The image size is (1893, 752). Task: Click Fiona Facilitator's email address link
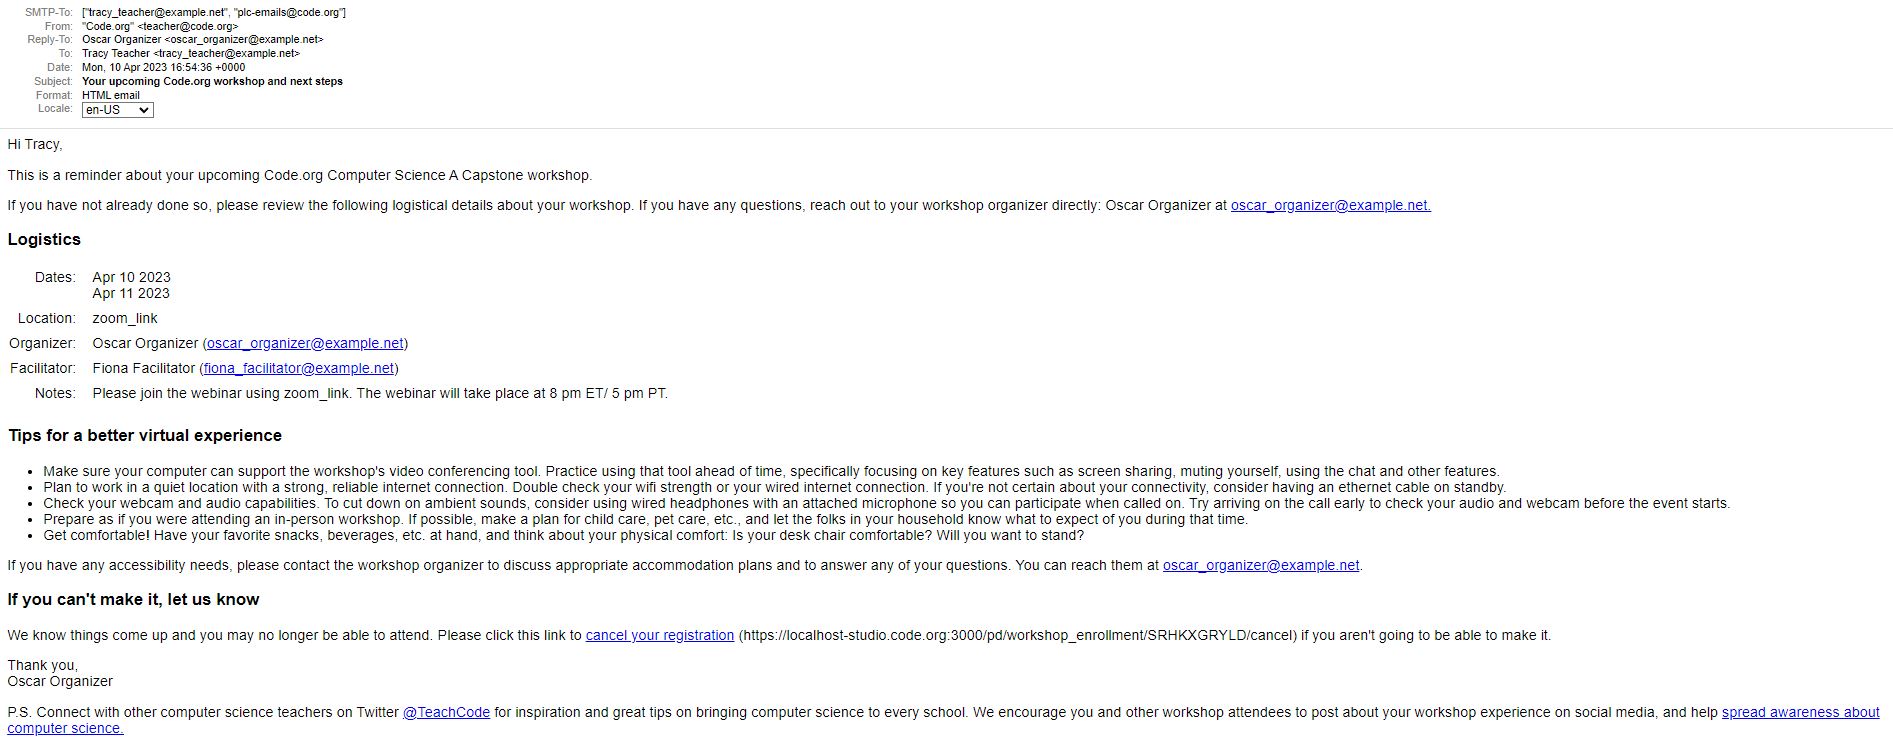pos(299,368)
